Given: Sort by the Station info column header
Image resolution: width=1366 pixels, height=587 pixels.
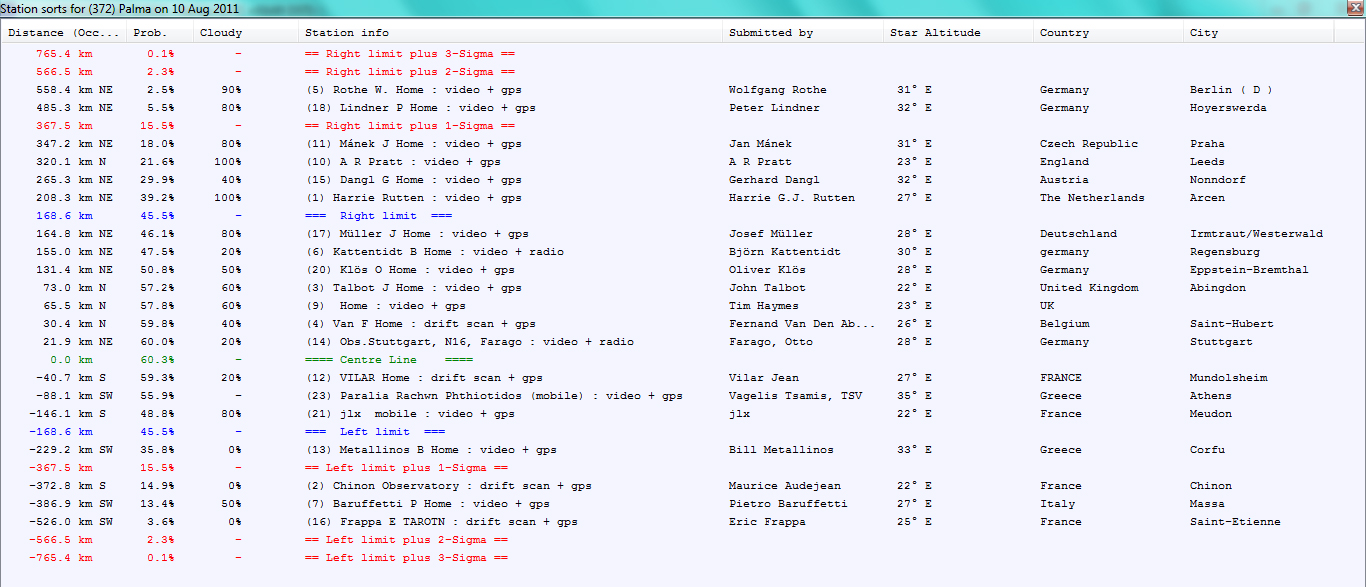Looking at the screenshot, I should [510, 33].
